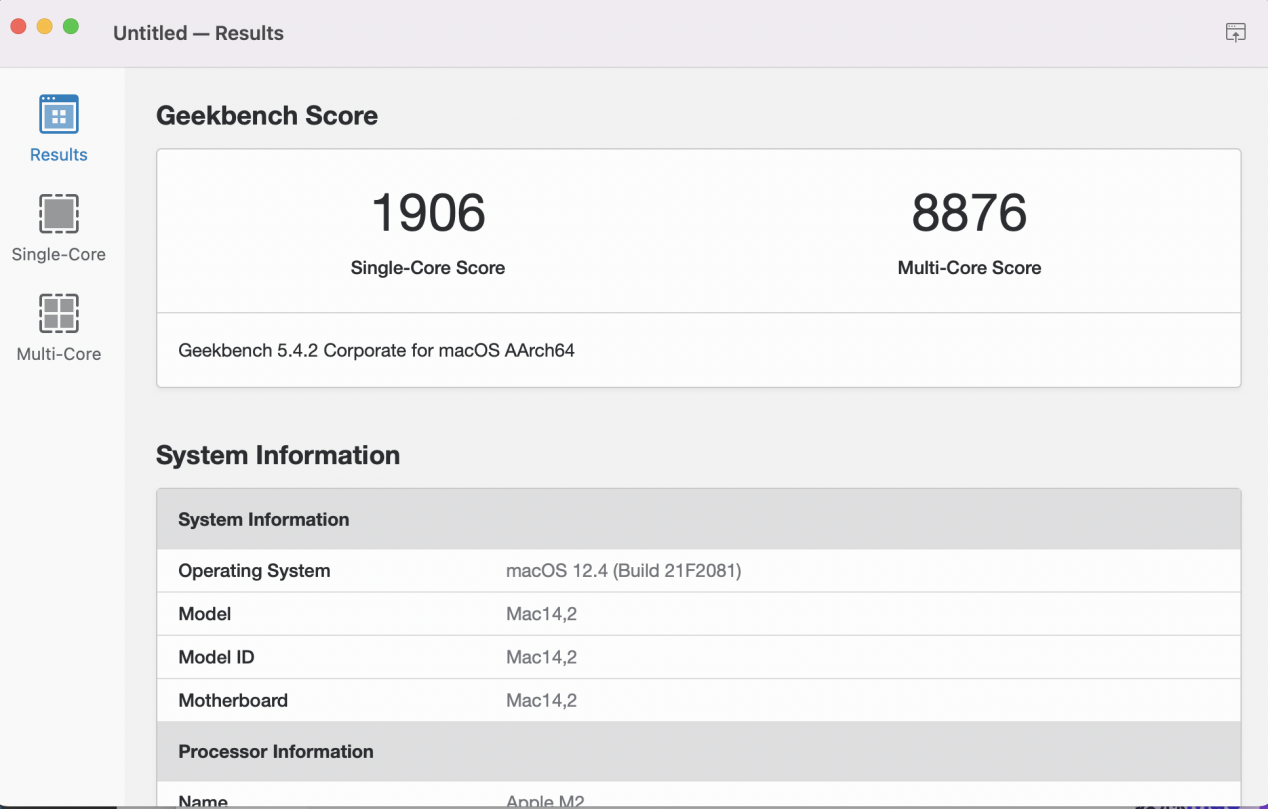
Task: Click the Results label in the sidebar
Action: [58, 154]
